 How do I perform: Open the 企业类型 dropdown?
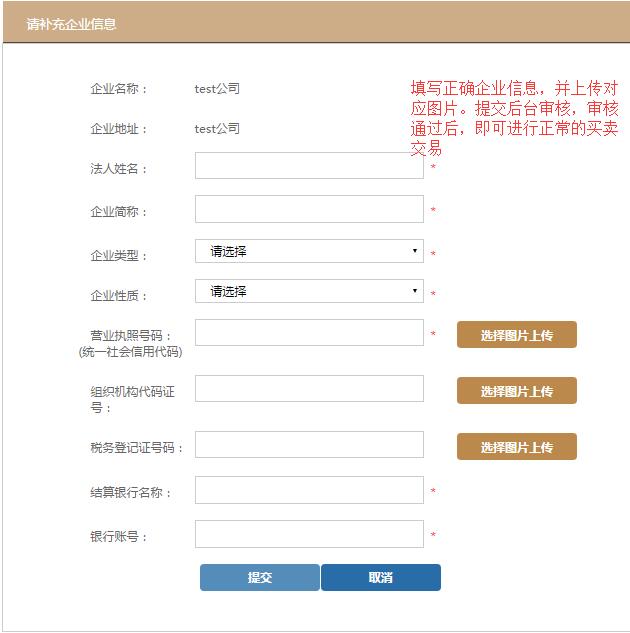pyautogui.click(x=309, y=251)
